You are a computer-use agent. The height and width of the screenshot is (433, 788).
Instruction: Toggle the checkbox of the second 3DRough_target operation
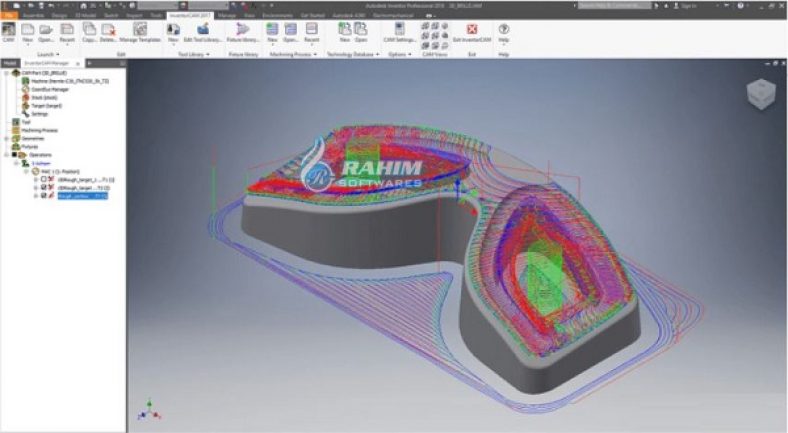[44, 187]
